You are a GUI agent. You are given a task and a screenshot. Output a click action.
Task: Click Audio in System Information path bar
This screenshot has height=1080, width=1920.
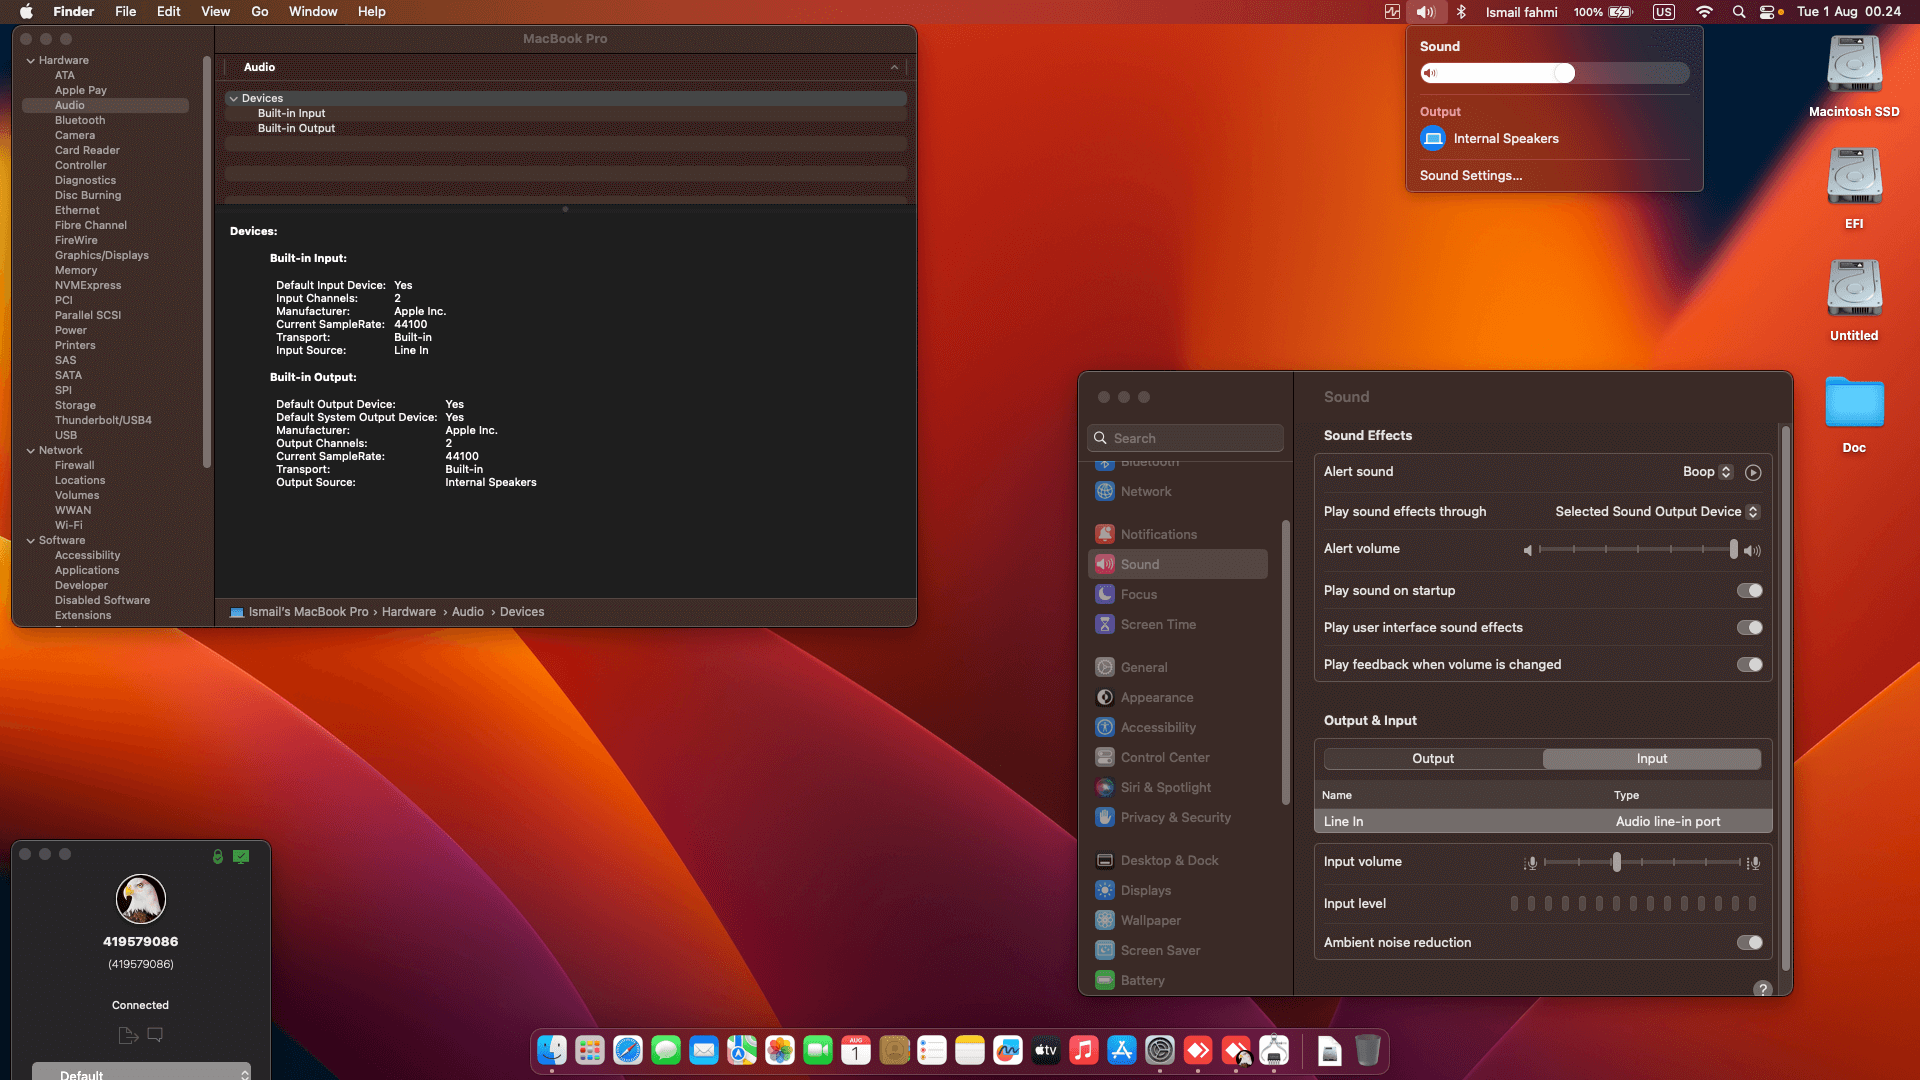pos(468,612)
